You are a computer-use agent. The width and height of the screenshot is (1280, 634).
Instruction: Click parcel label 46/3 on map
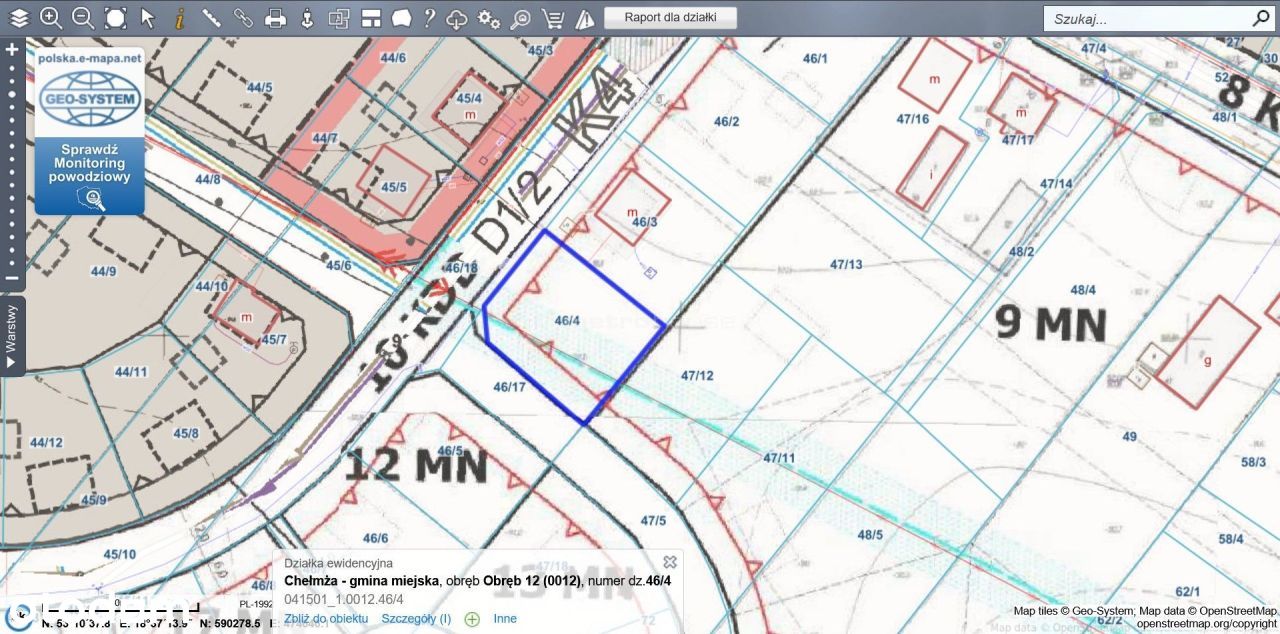[x=645, y=221]
